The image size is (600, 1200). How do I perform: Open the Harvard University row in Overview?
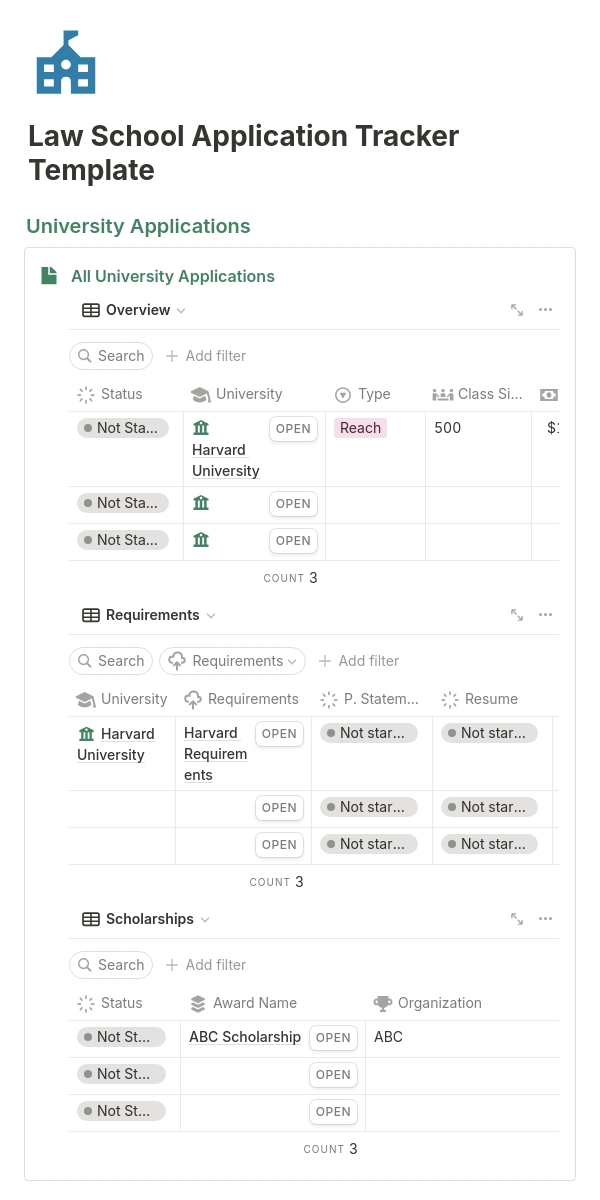(293, 429)
